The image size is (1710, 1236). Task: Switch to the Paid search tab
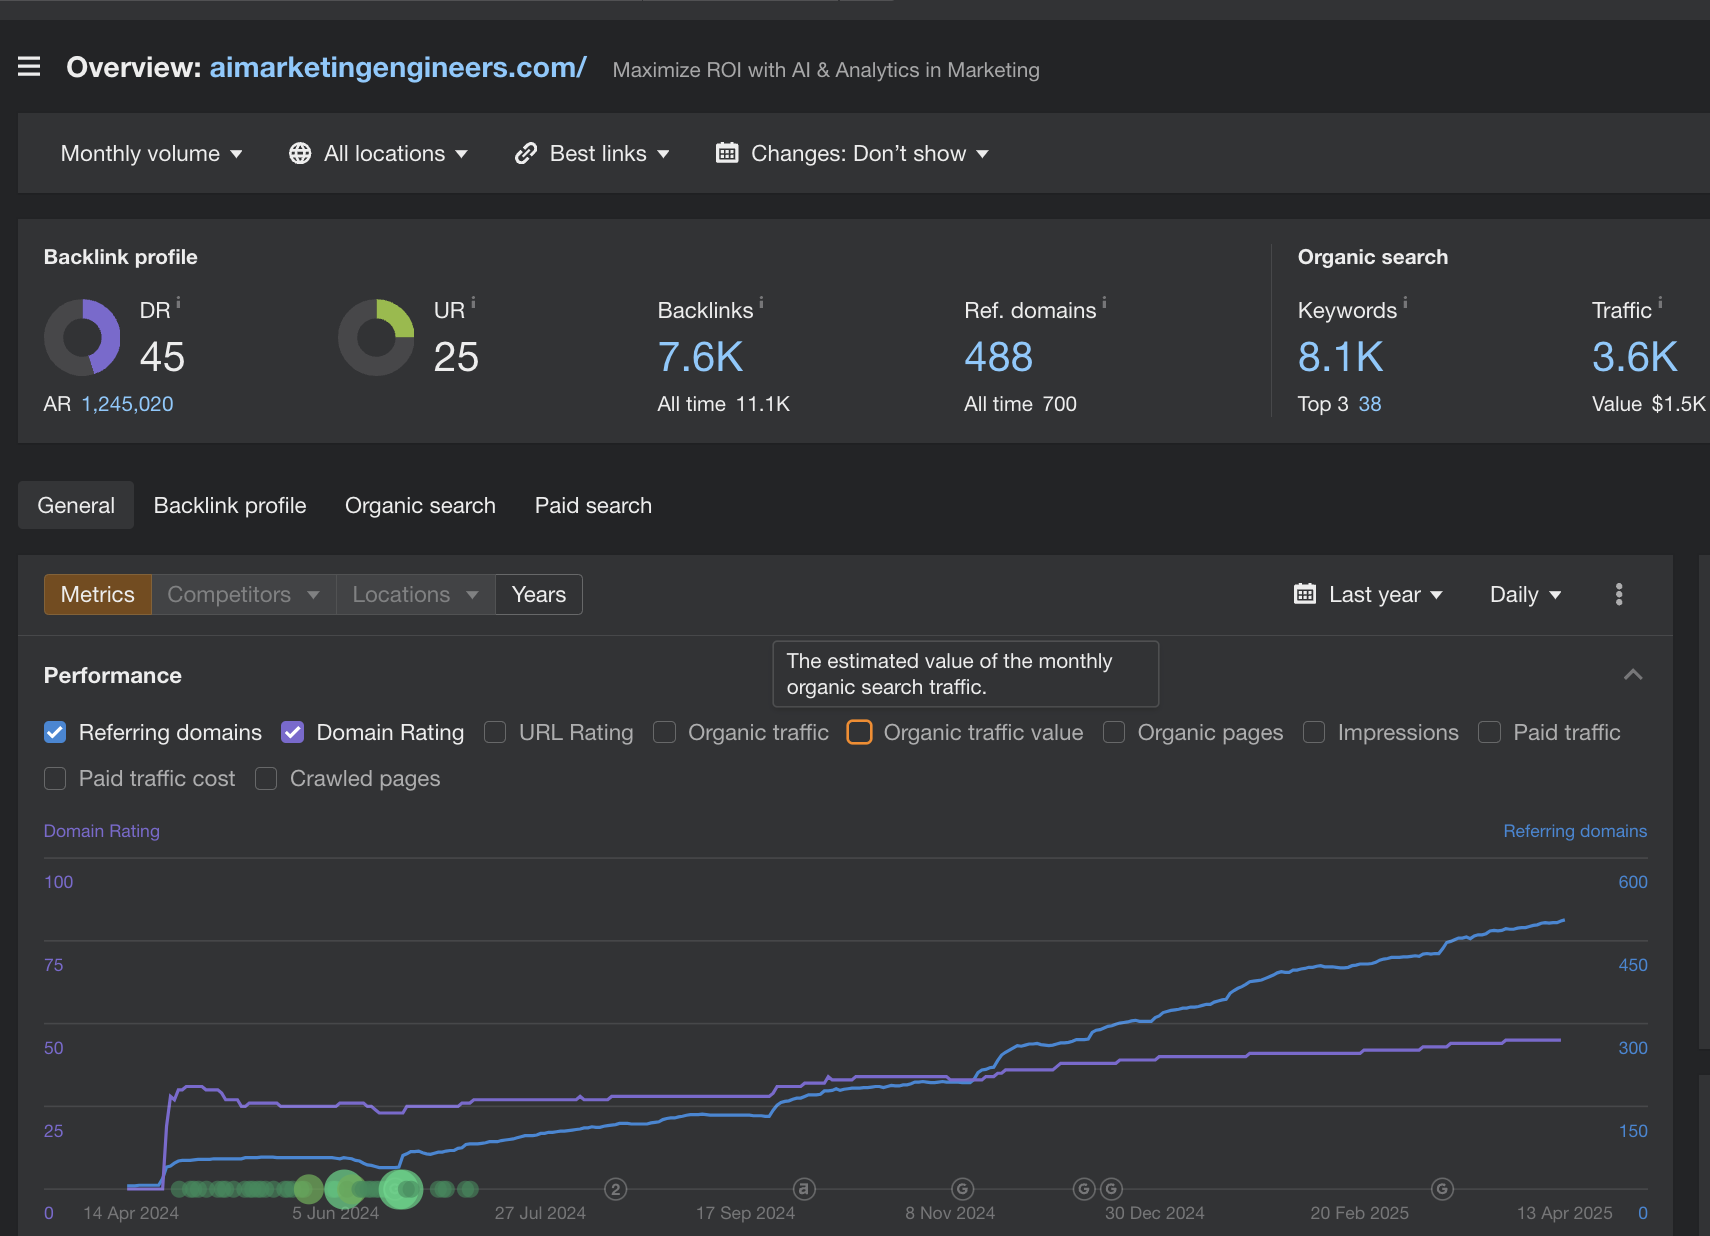tap(593, 505)
